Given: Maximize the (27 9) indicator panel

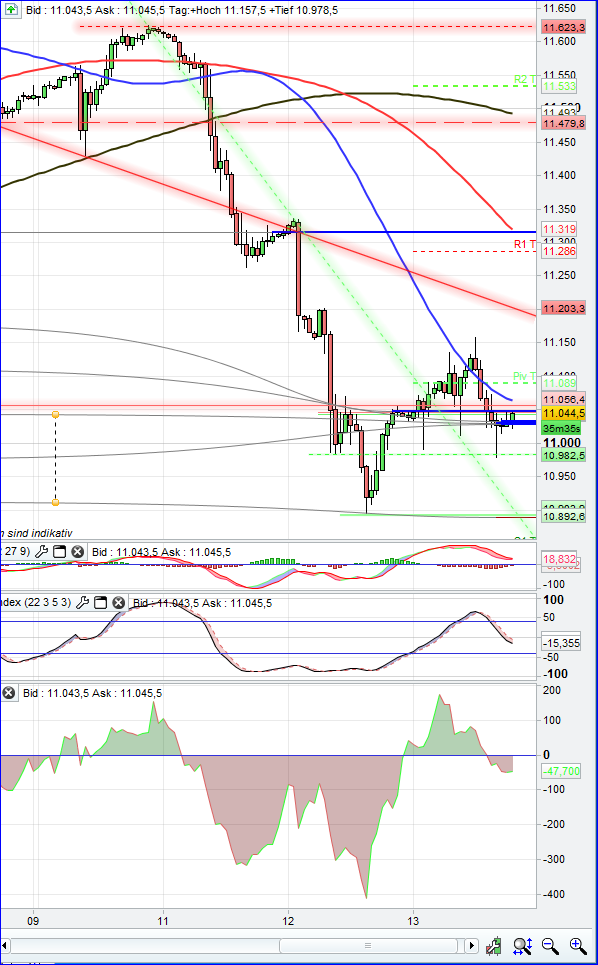Looking at the screenshot, I should point(59,552).
